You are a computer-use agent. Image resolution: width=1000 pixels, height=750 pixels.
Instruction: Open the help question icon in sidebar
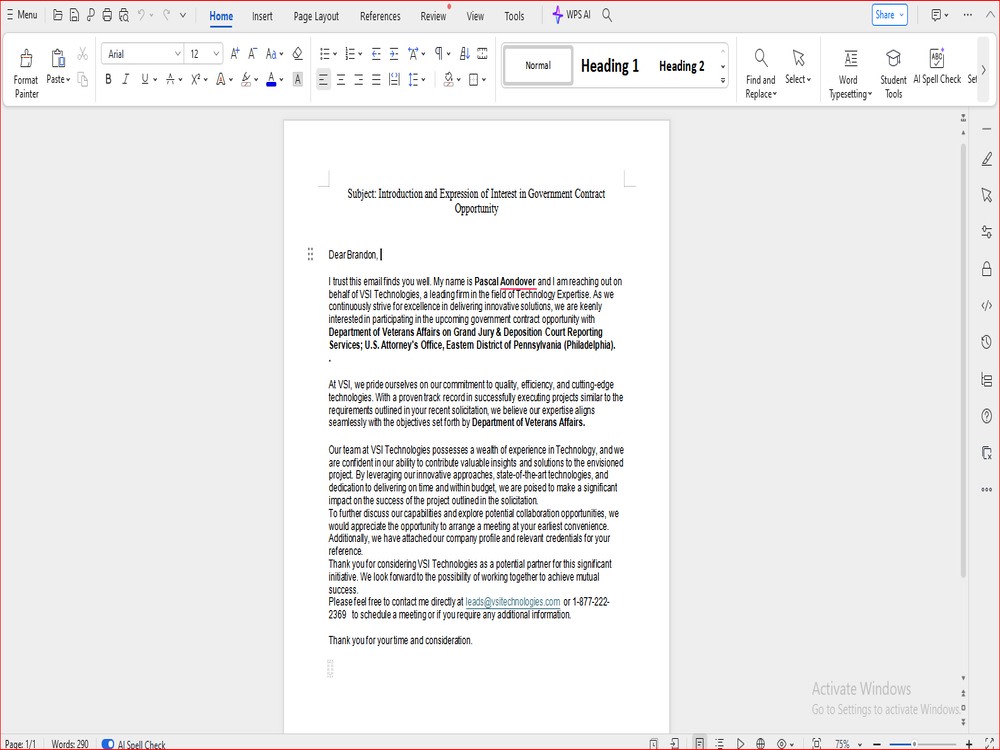click(987, 416)
